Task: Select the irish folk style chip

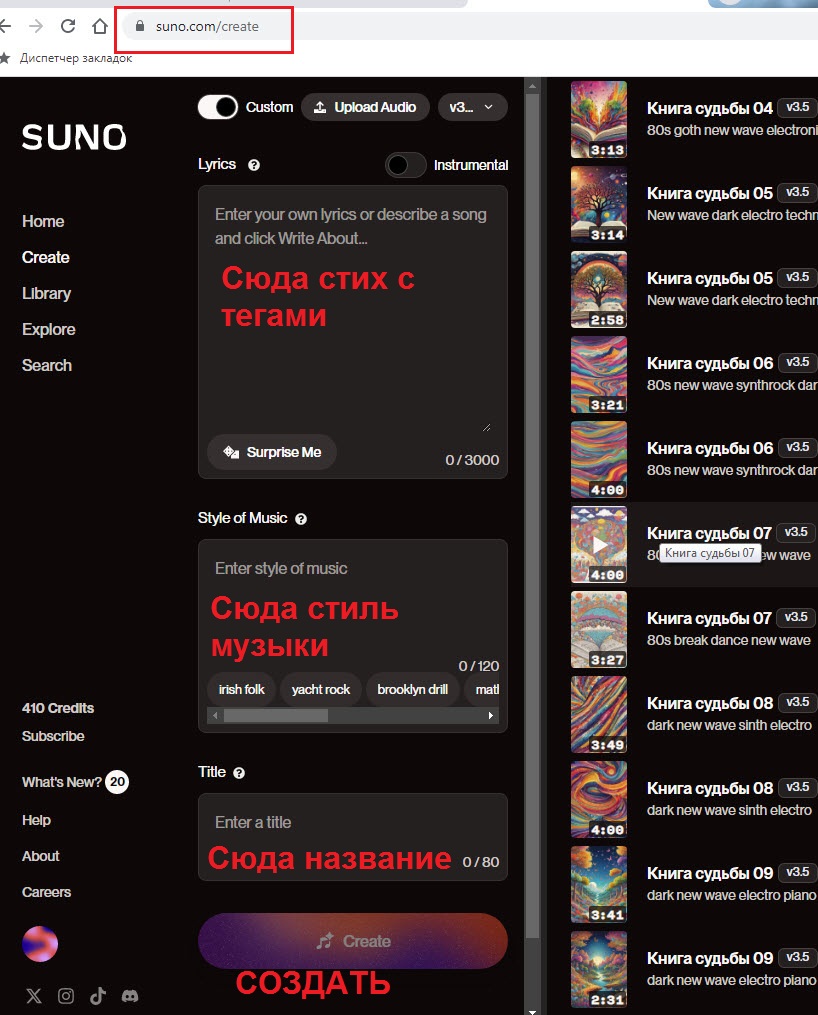Action: (x=241, y=690)
